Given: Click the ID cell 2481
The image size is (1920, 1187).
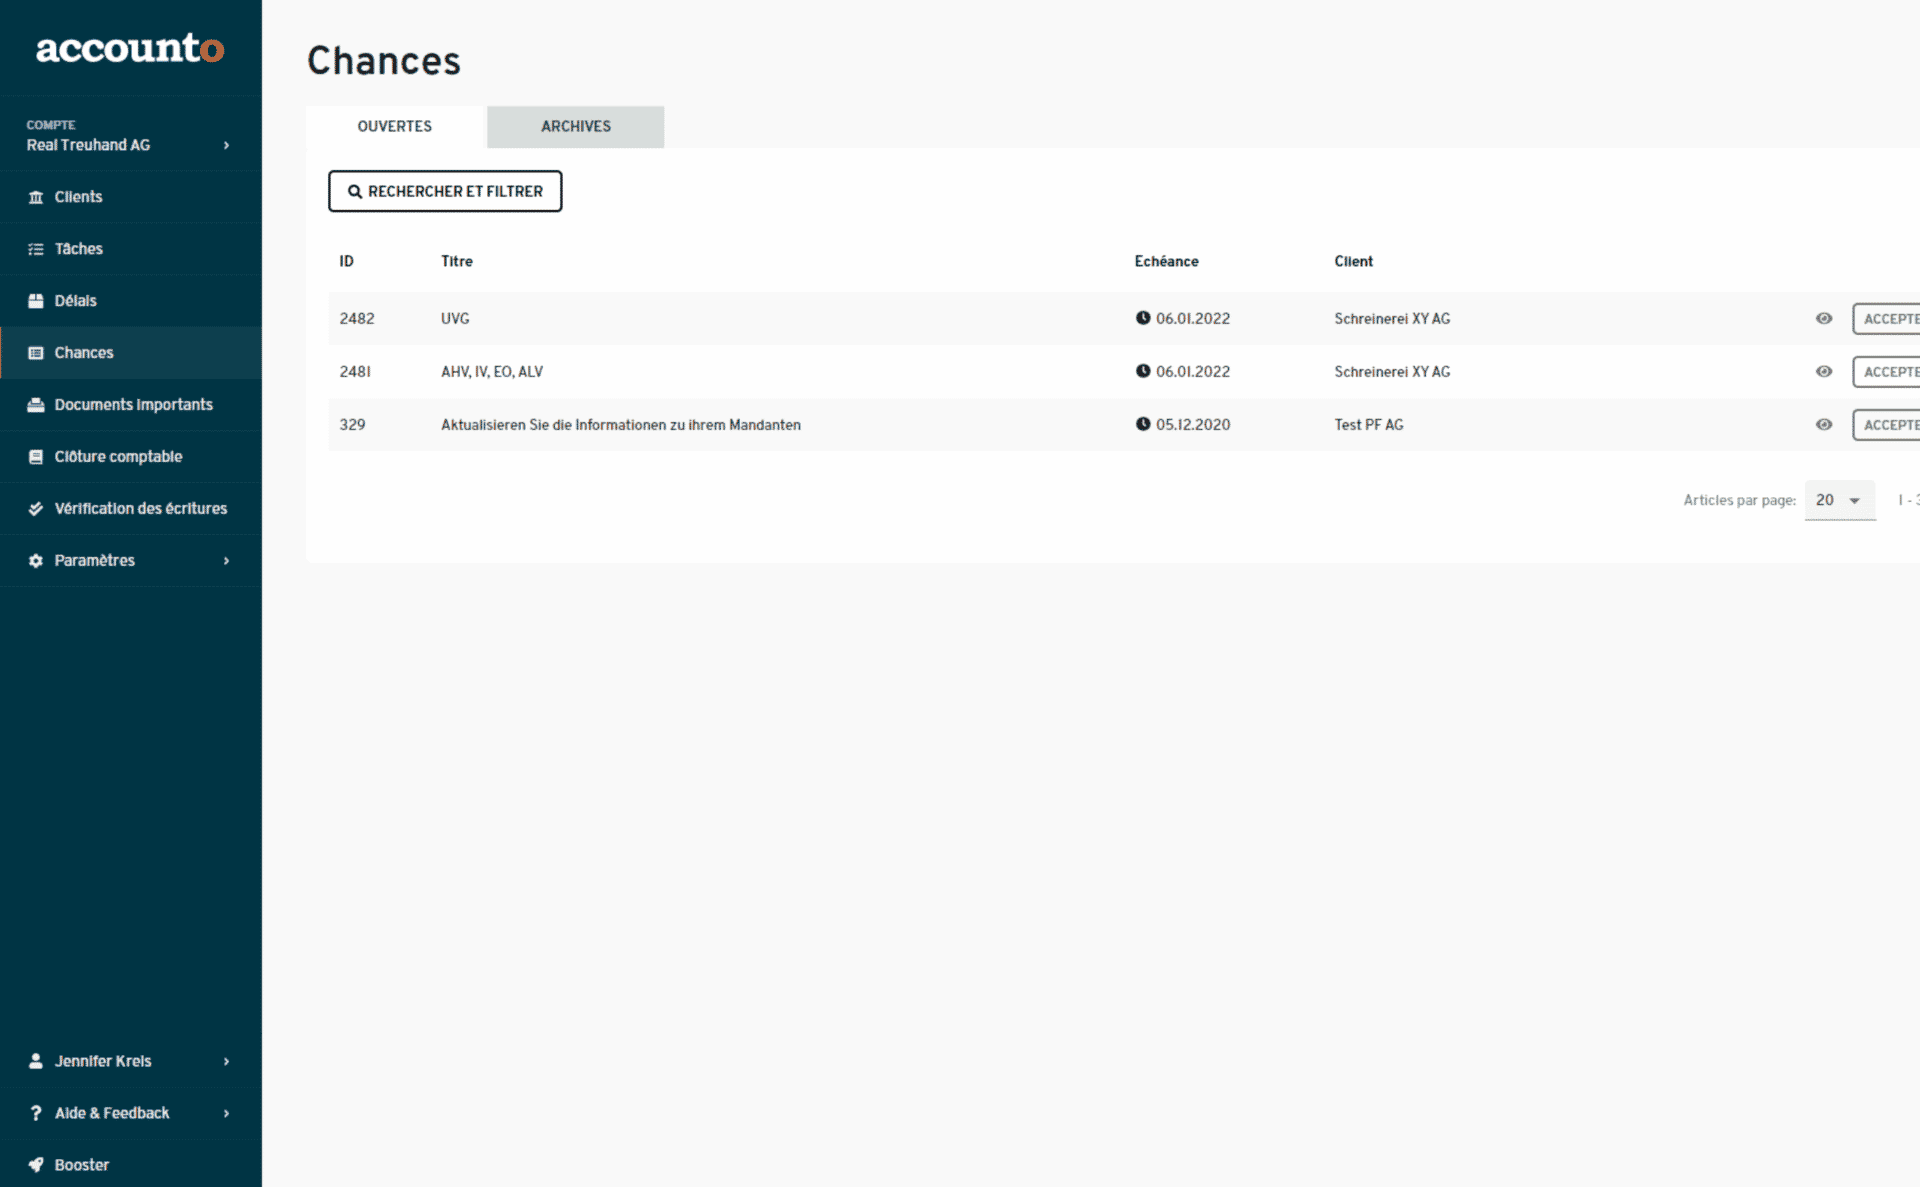Looking at the screenshot, I should pos(355,371).
